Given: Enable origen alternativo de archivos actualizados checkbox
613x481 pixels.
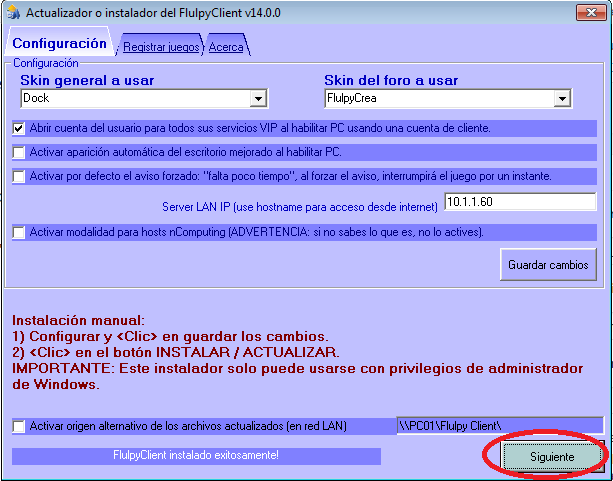Looking at the screenshot, I should coord(18,426).
